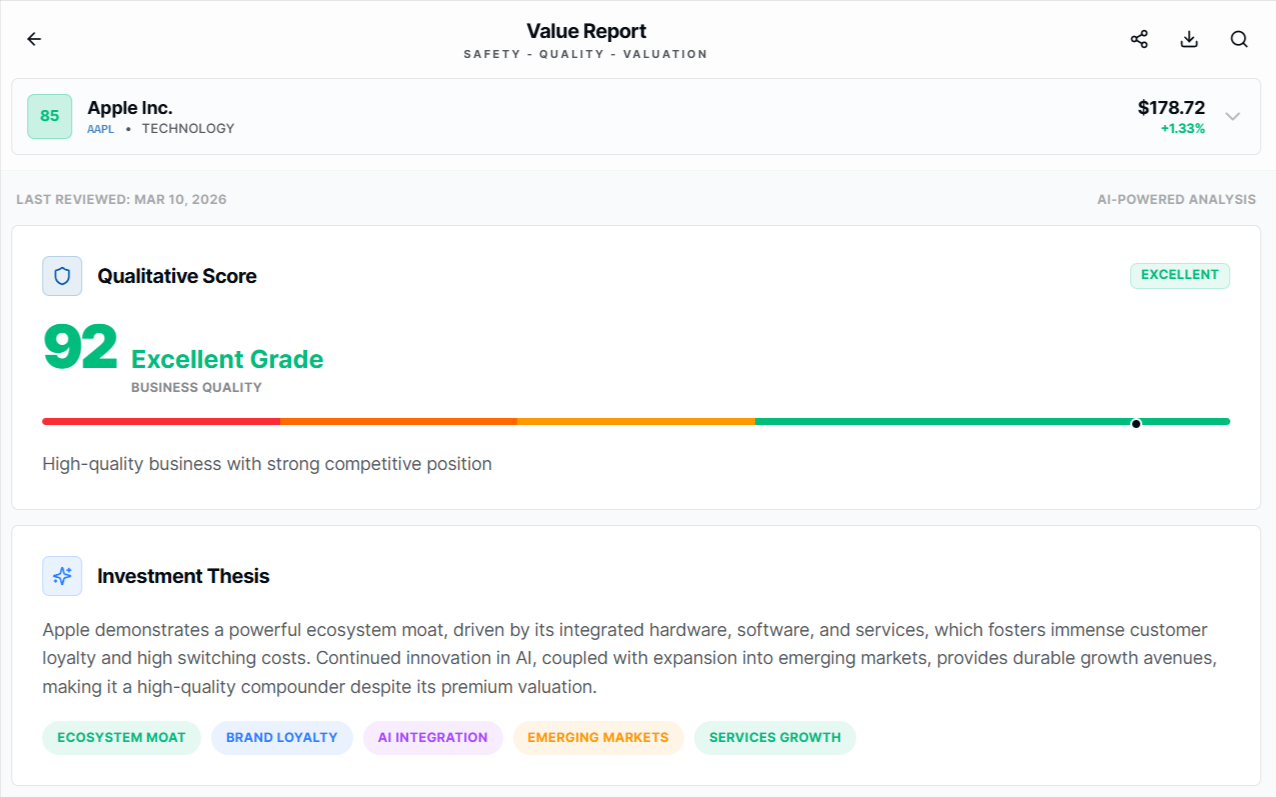Click the Value Report title
The height and width of the screenshot is (797, 1276).
[587, 31]
